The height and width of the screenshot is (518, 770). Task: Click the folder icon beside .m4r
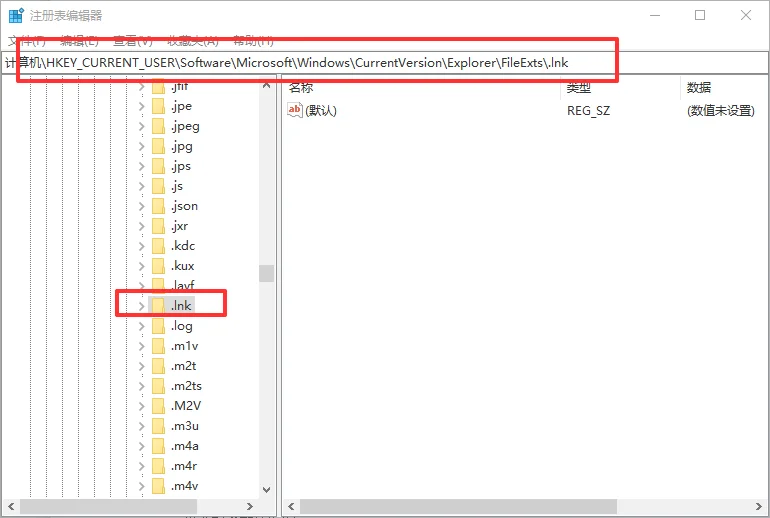click(158, 466)
